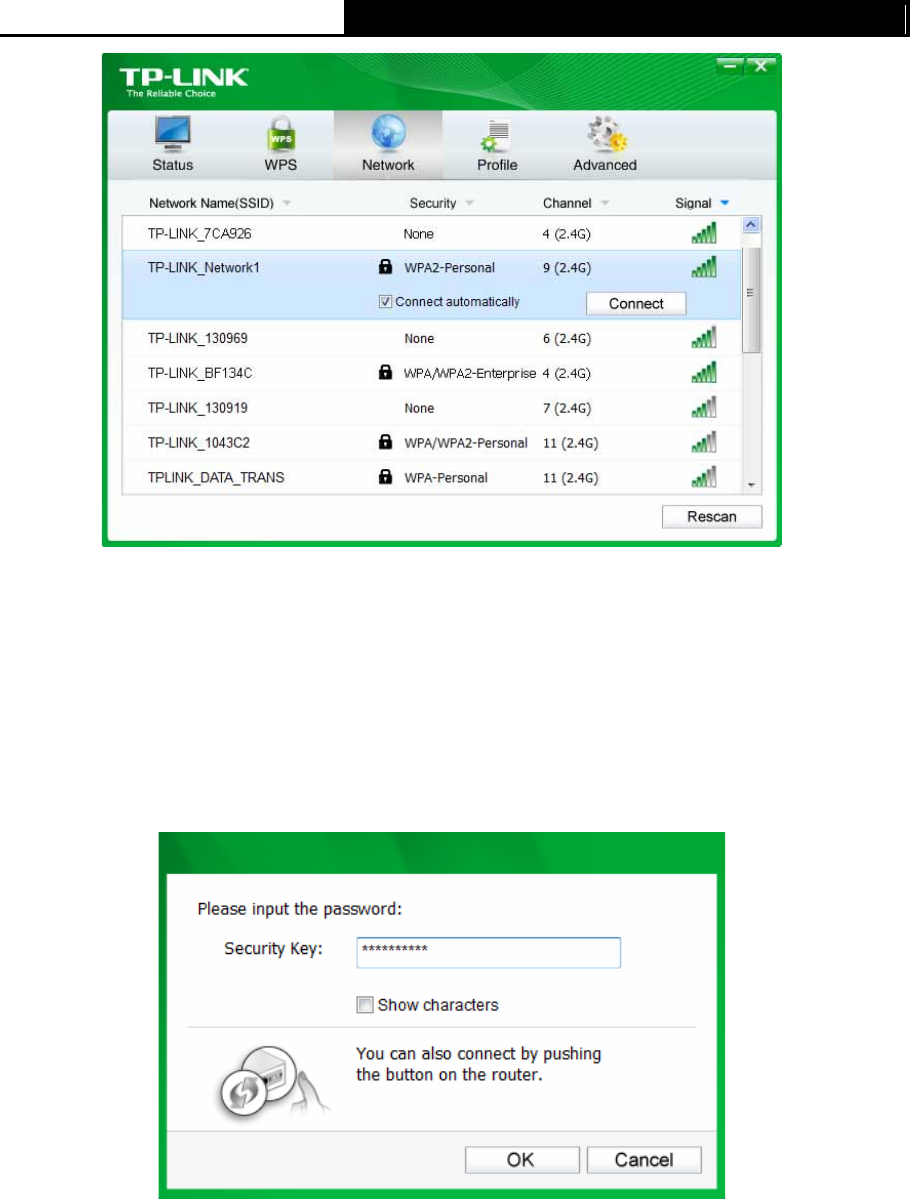910x1199 pixels.
Task: Cancel the password dialog
Action: click(644, 1160)
